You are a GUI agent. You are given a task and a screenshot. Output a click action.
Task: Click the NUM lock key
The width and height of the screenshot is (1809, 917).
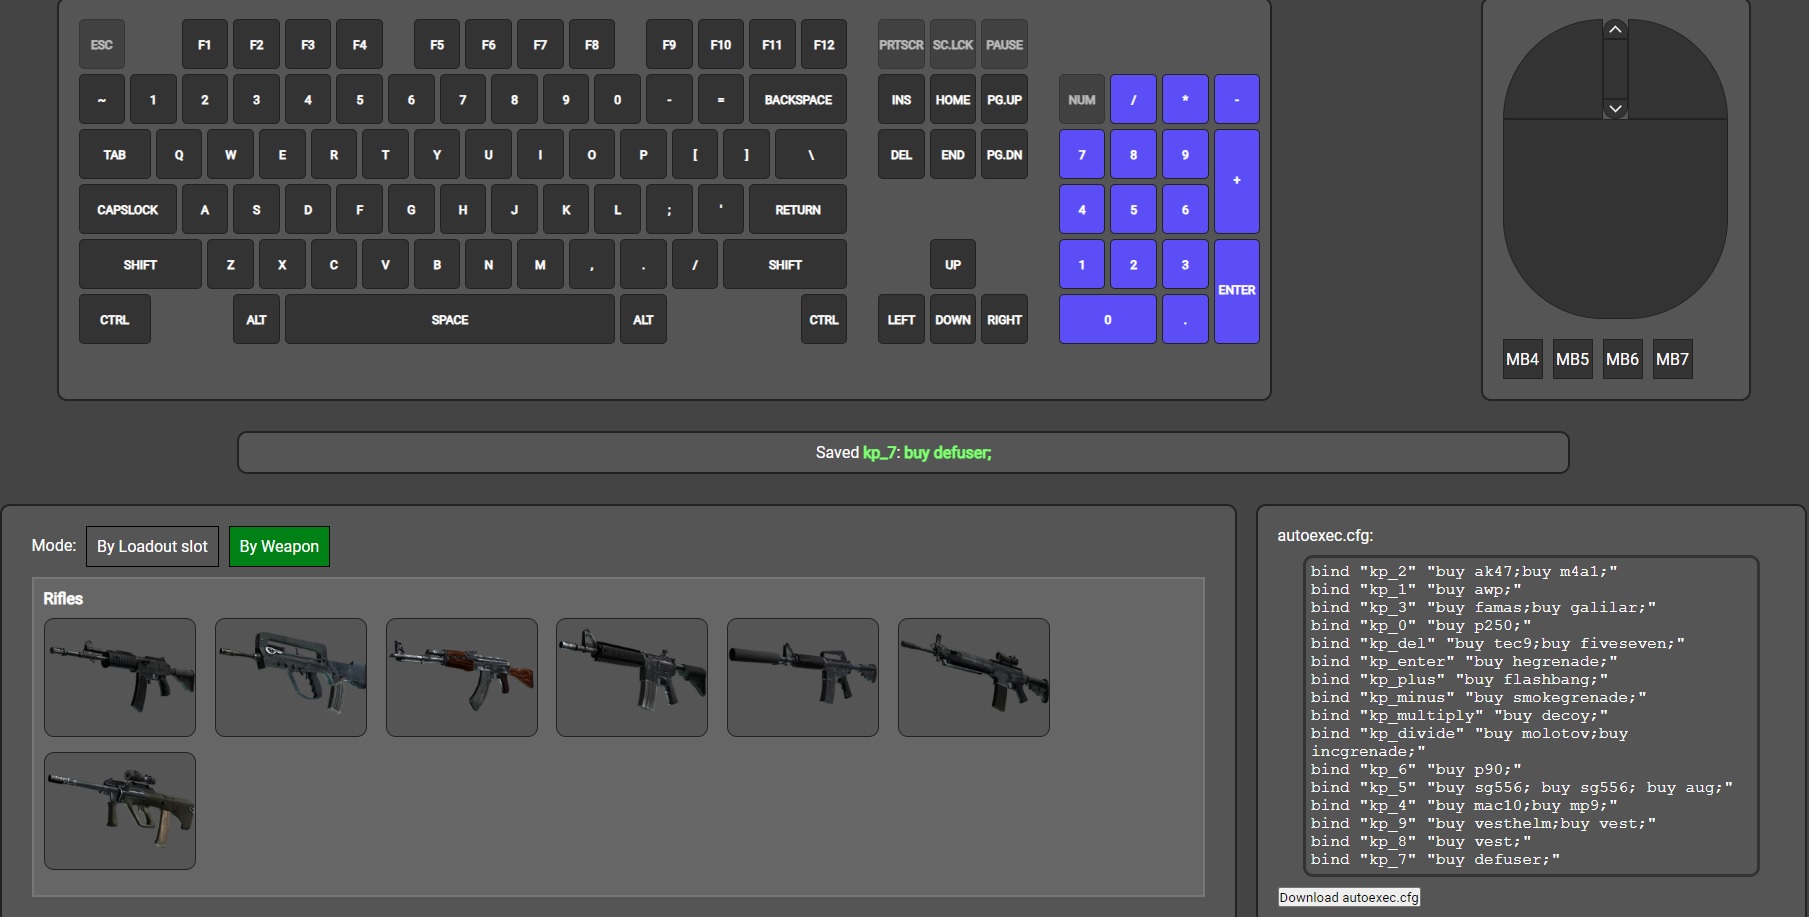coord(1082,100)
